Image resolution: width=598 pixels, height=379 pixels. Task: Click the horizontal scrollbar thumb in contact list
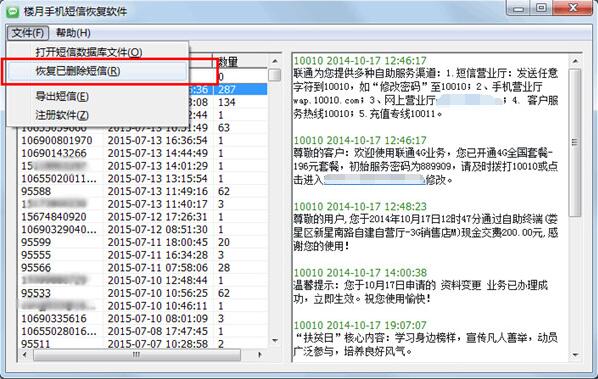(x=137, y=355)
